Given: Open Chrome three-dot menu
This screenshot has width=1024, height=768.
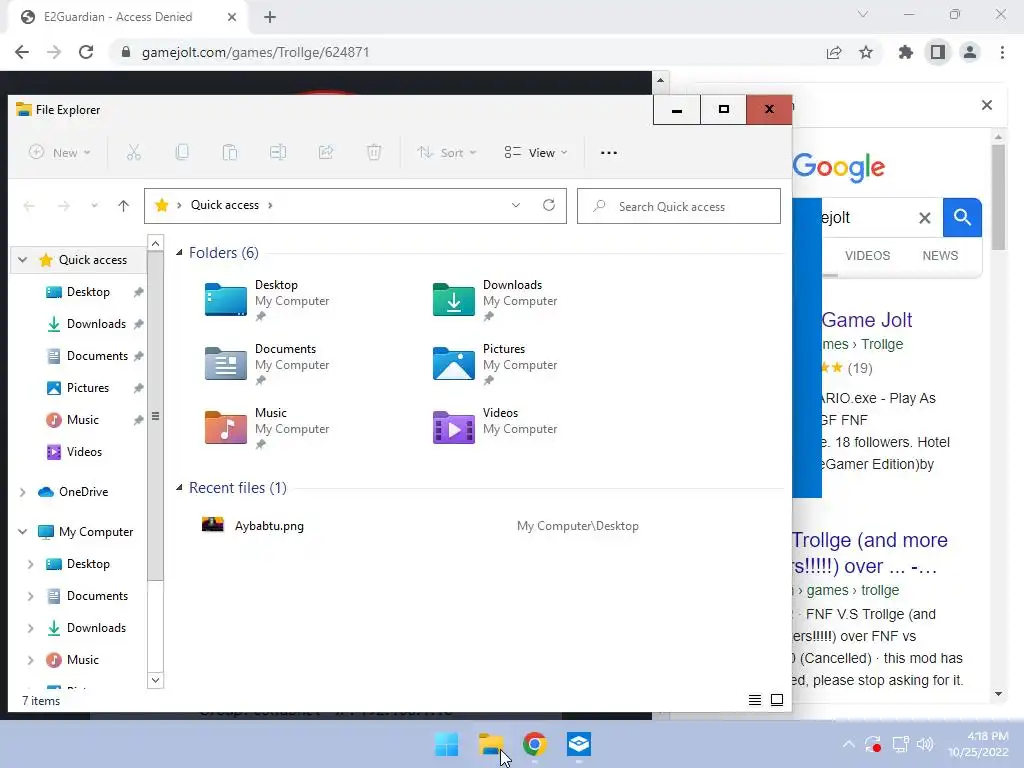Looking at the screenshot, I should (1002, 52).
